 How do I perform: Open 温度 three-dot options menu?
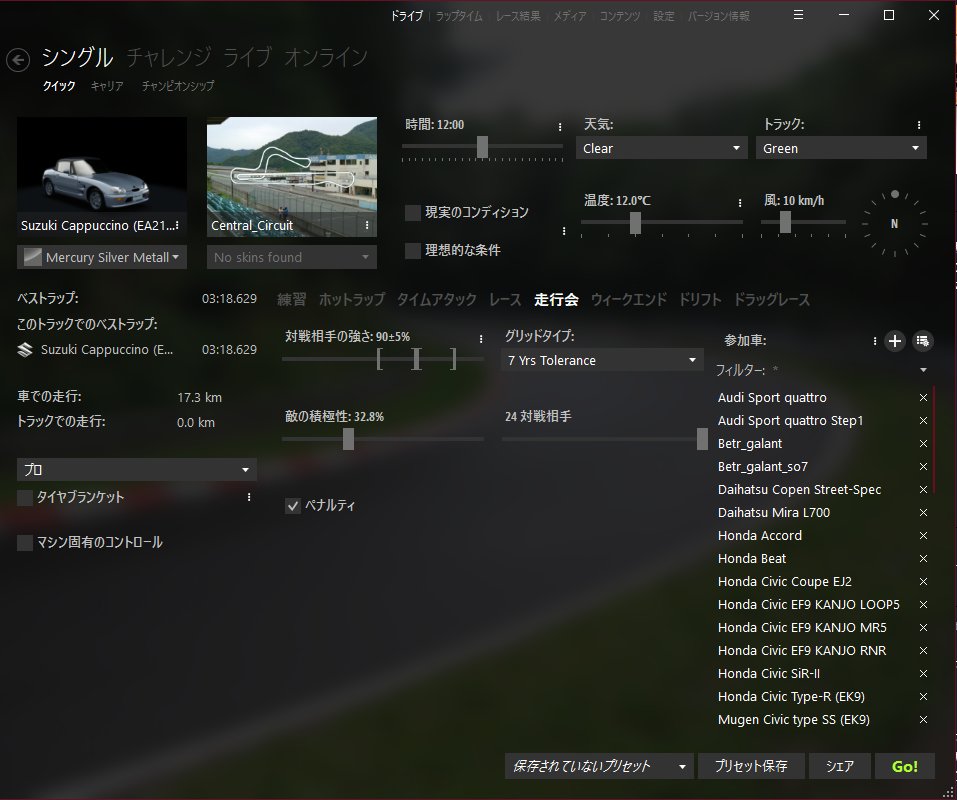[740, 203]
